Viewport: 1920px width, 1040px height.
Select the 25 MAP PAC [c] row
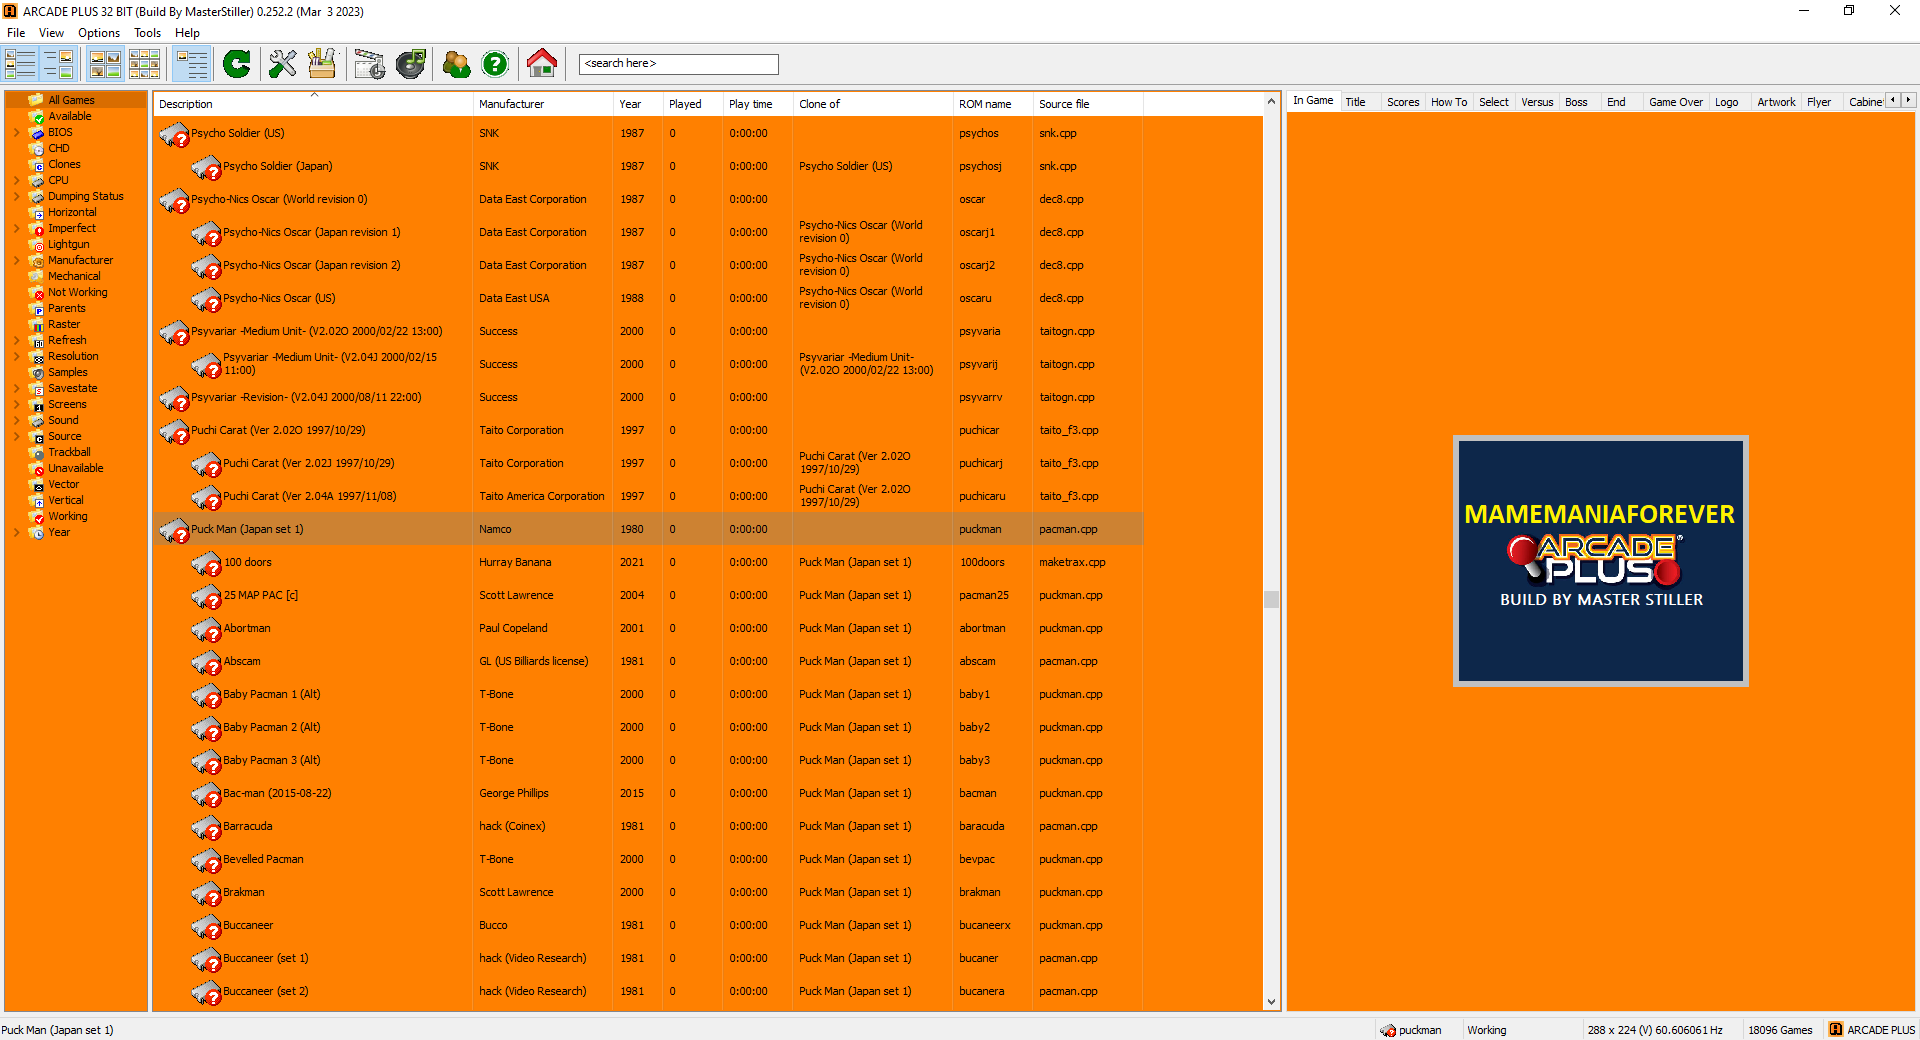(x=648, y=596)
